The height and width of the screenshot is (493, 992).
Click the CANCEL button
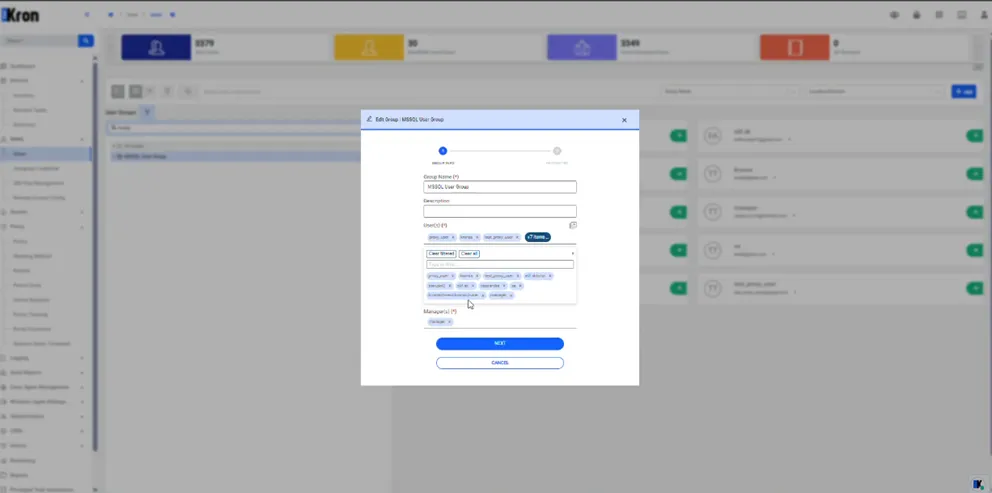pyautogui.click(x=500, y=363)
